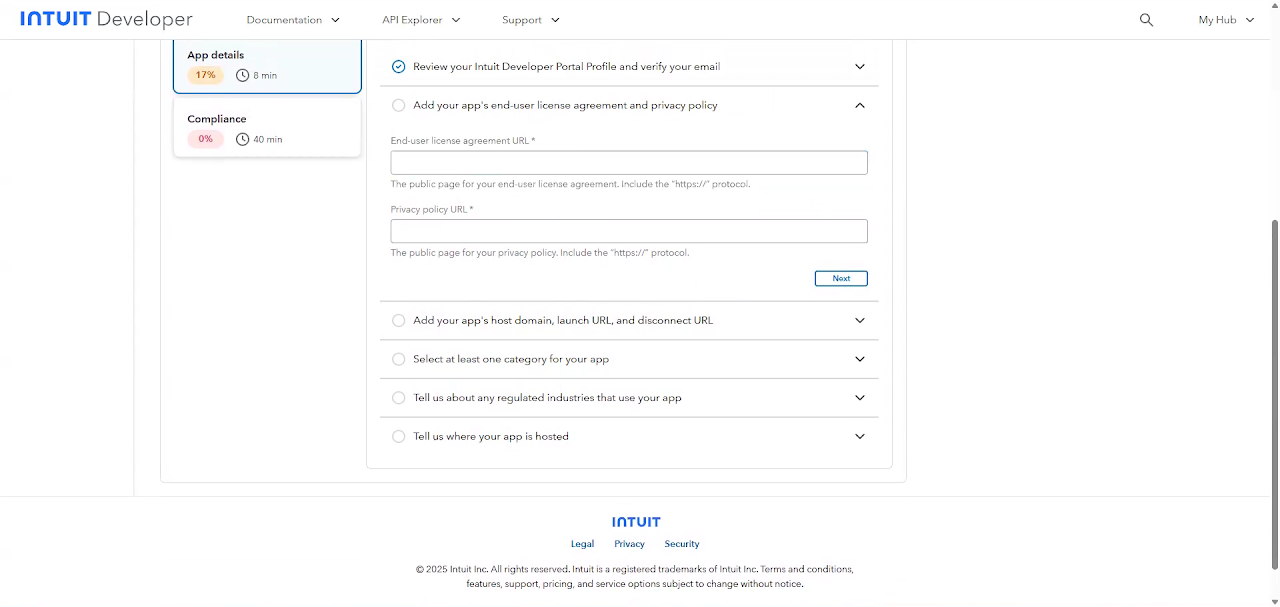Open the My Hub dropdown
1280x607 pixels.
pos(1226,20)
